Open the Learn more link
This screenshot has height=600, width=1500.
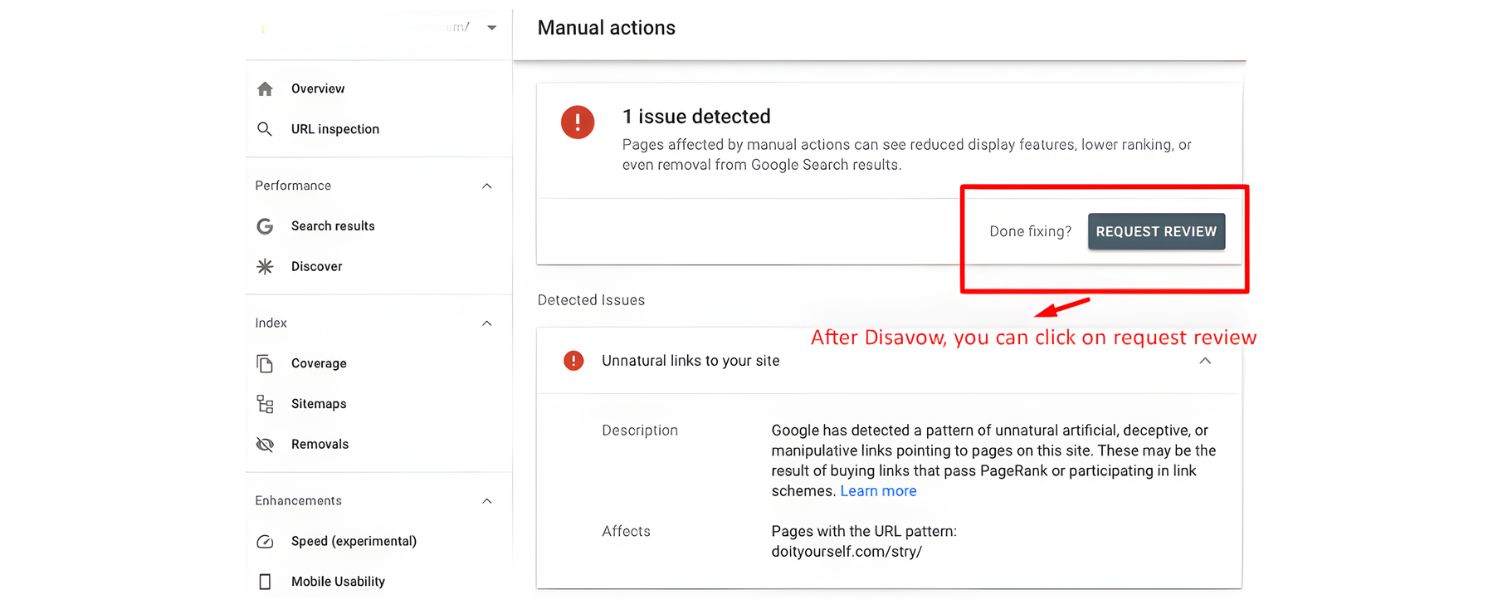coord(878,491)
